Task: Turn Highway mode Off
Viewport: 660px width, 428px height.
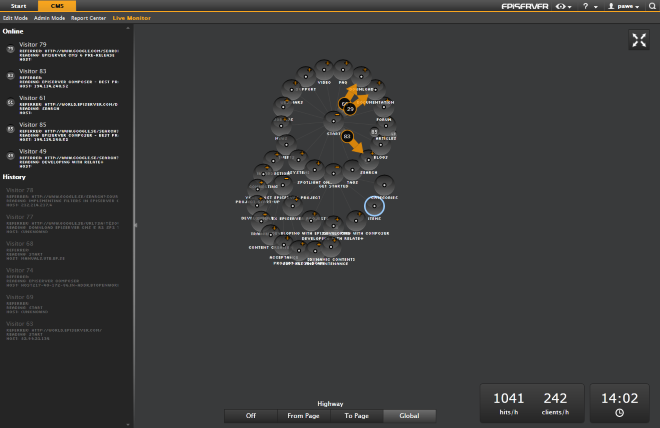Action: tap(250, 415)
